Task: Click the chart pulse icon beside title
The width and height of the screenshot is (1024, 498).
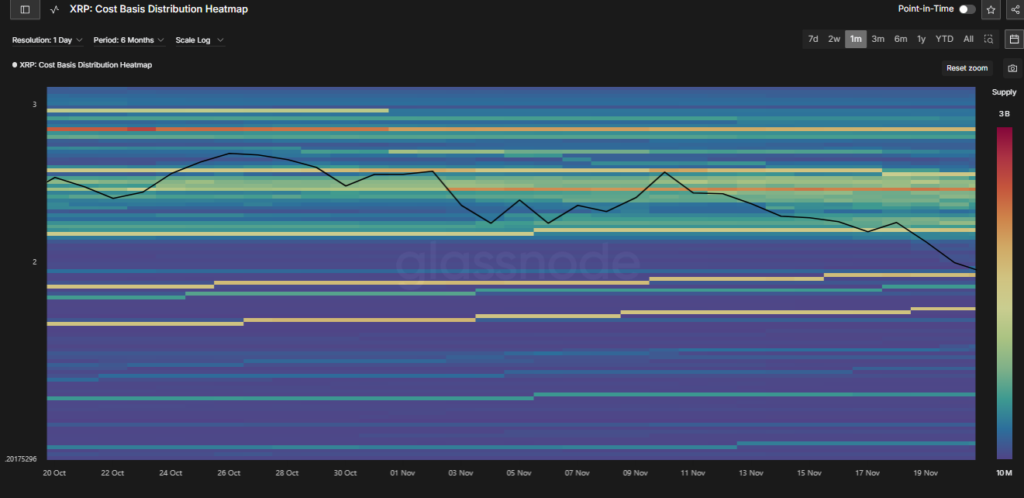Action: tap(53, 9)
